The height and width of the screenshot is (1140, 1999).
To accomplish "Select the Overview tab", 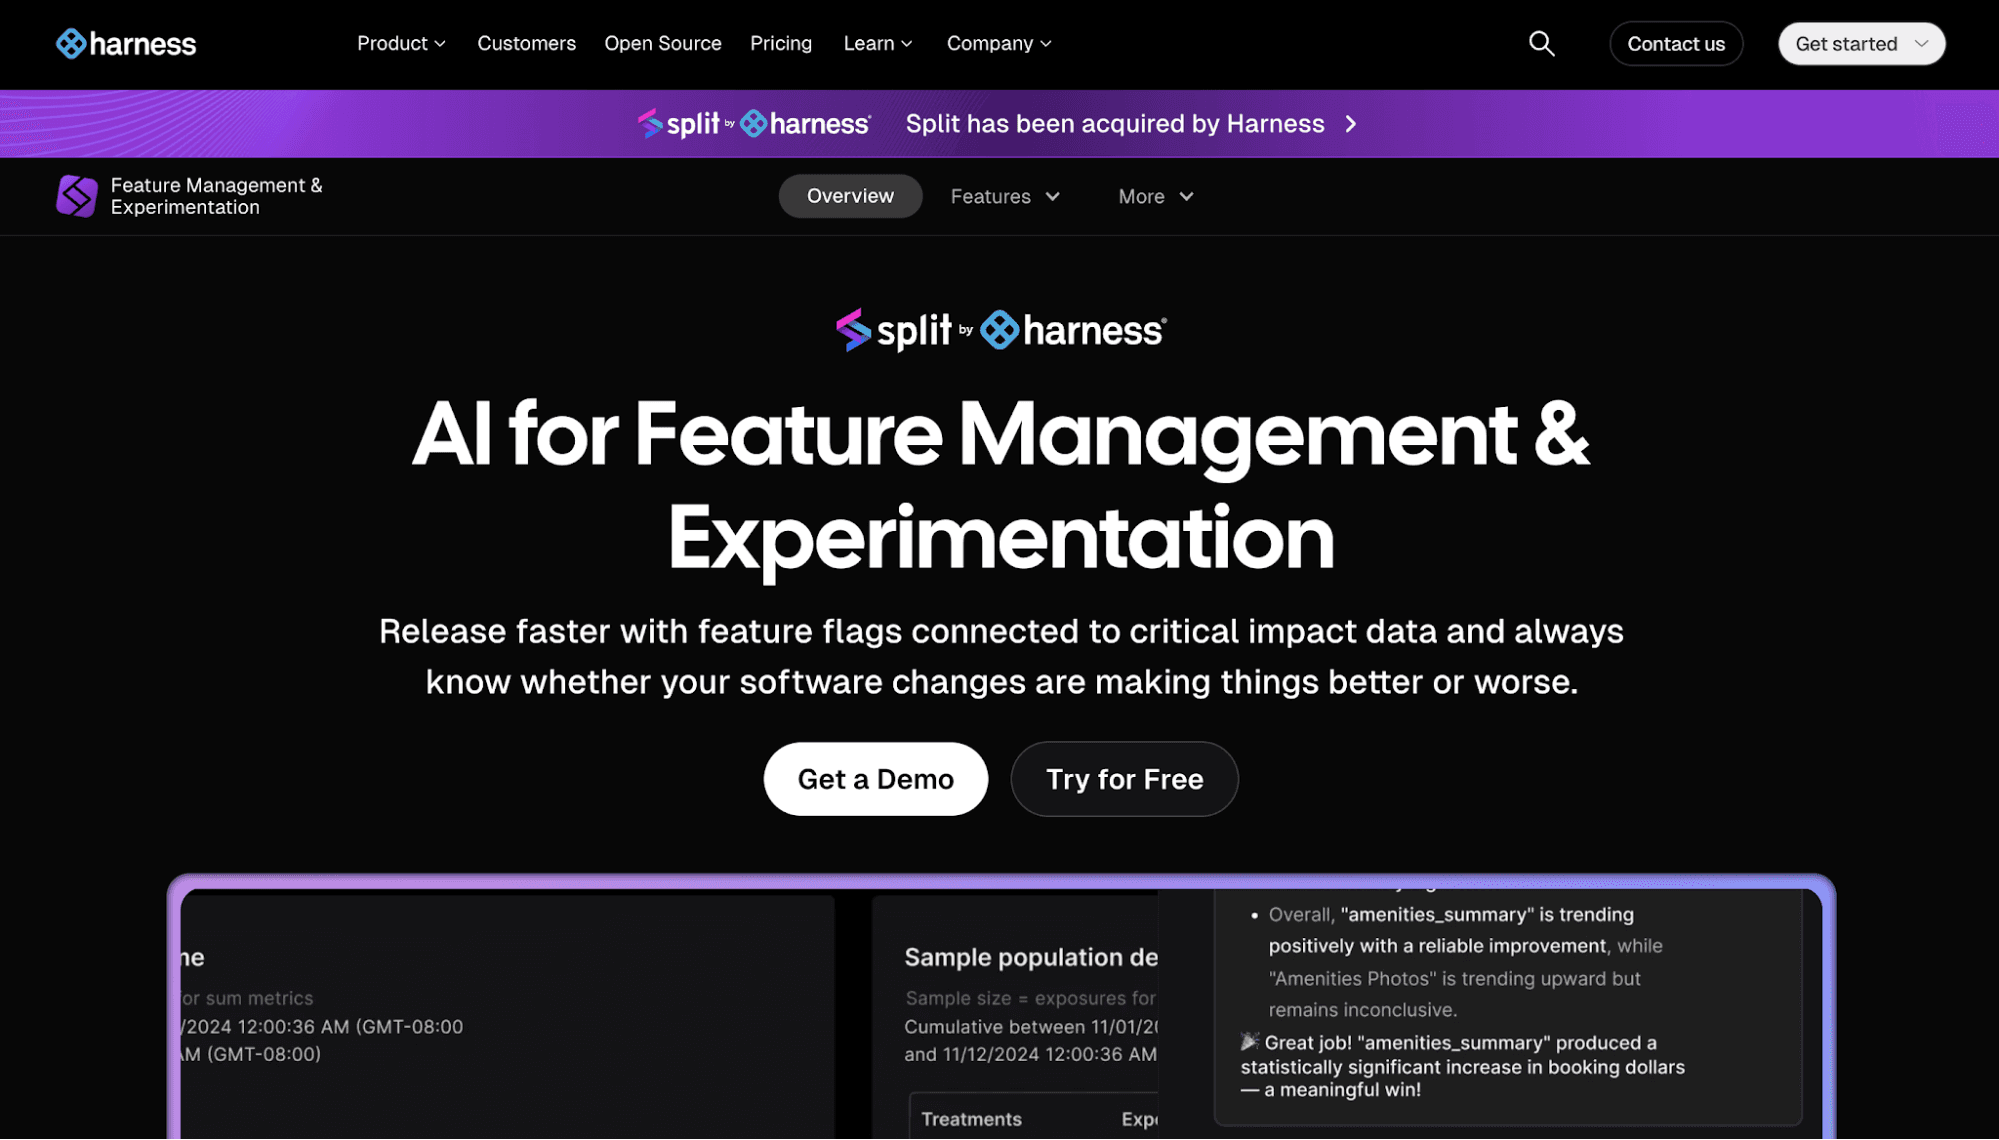I will click(x=850, y=196).
